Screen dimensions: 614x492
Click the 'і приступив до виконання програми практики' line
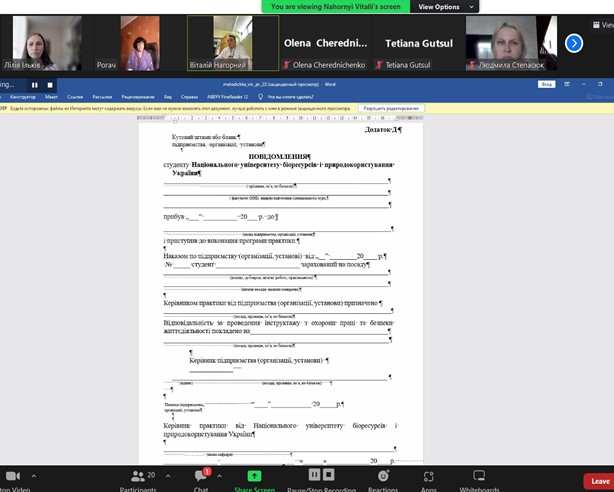[231, 241]
